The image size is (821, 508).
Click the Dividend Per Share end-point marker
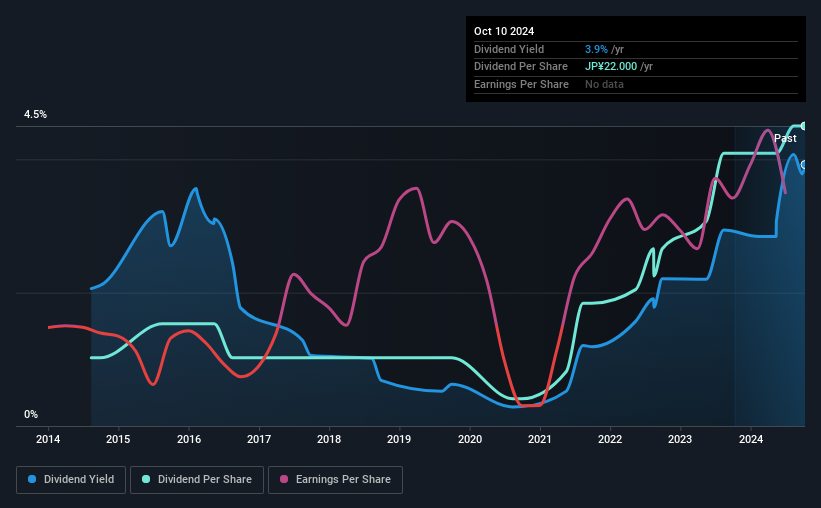(x=804, y=126)
